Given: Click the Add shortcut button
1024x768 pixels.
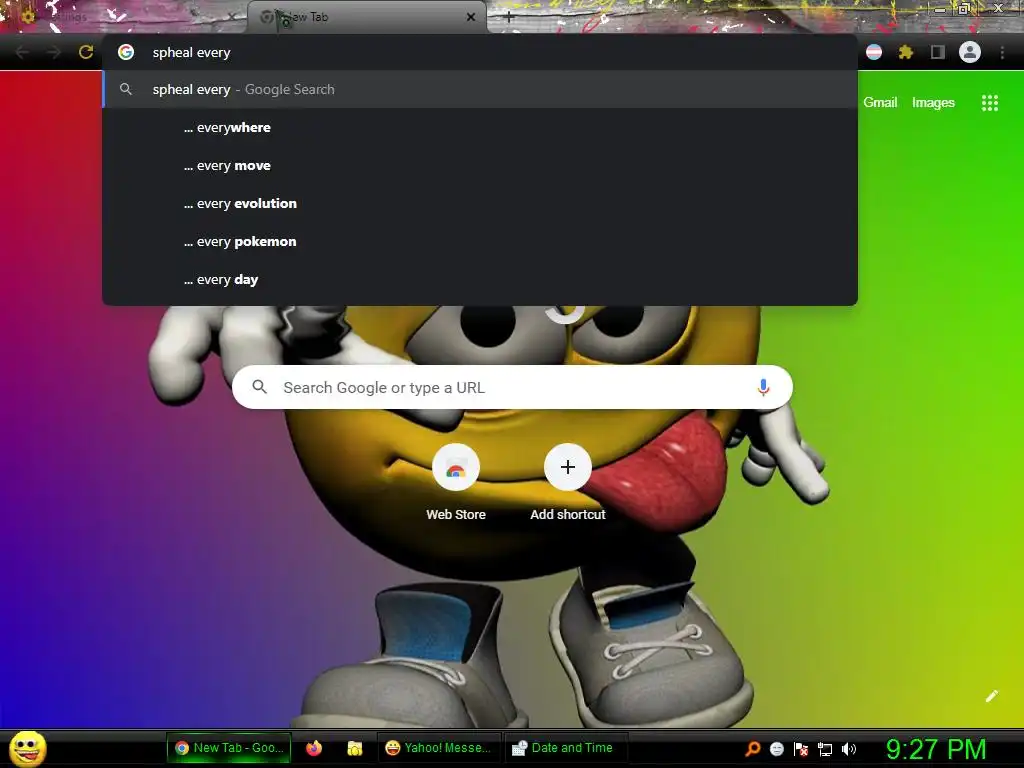Looking at the screenshot, I should click(568, 483).
